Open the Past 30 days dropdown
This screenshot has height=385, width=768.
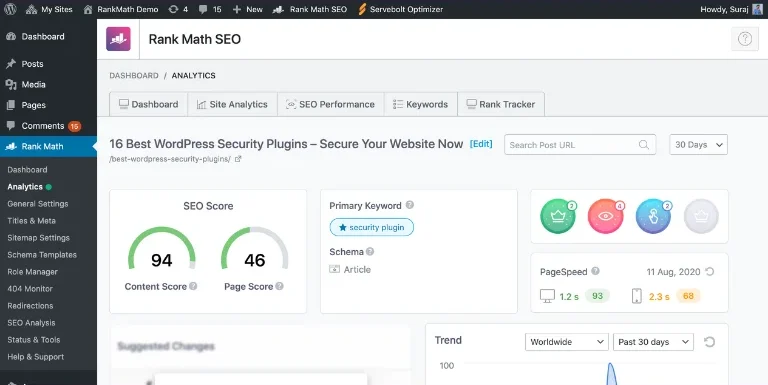pyautogui.click(x=653, y=342)
